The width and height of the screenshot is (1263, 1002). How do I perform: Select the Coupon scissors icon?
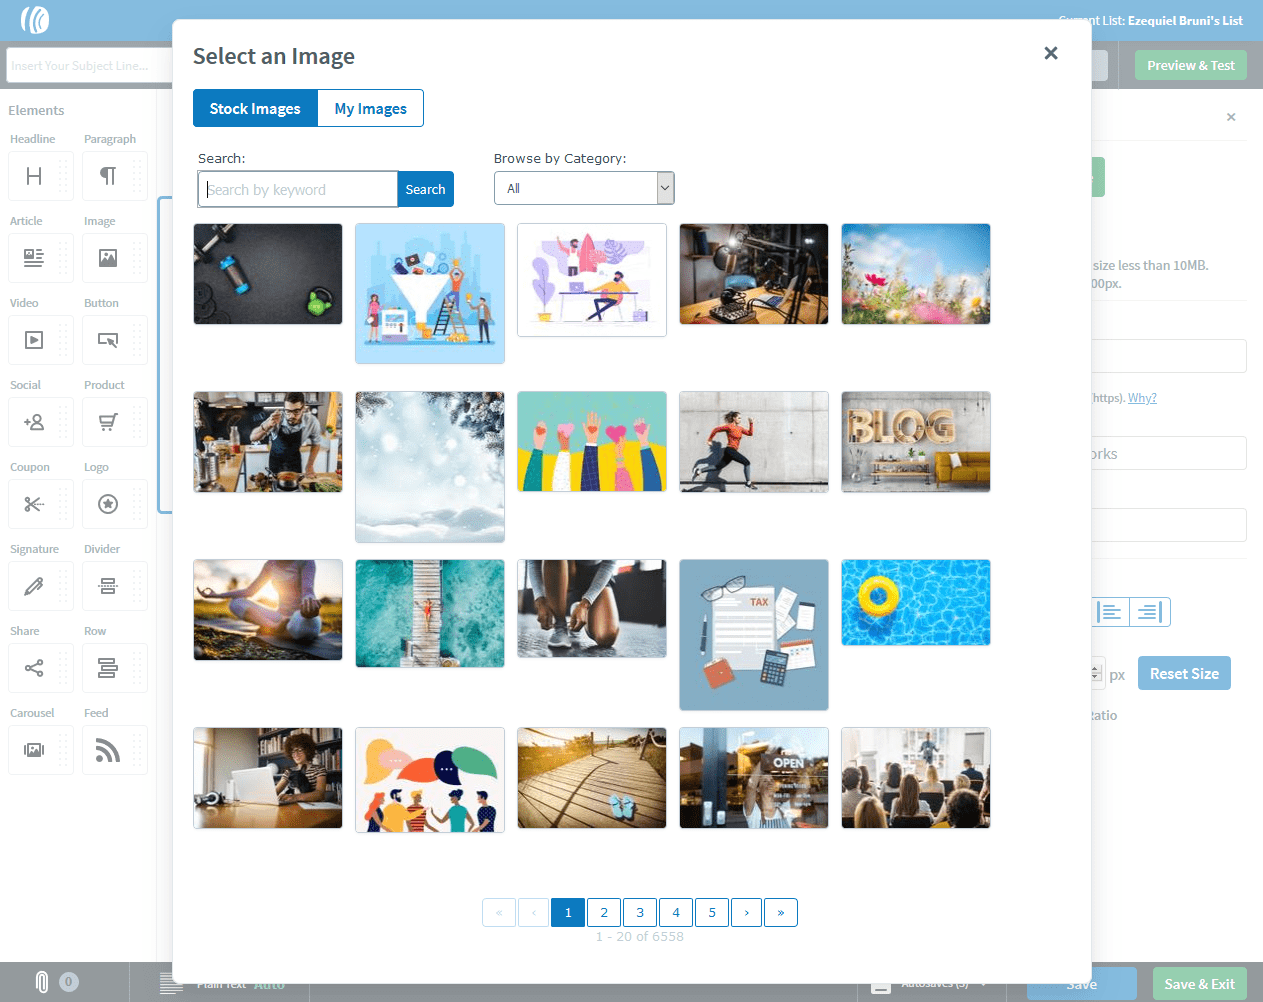[34, 504]
